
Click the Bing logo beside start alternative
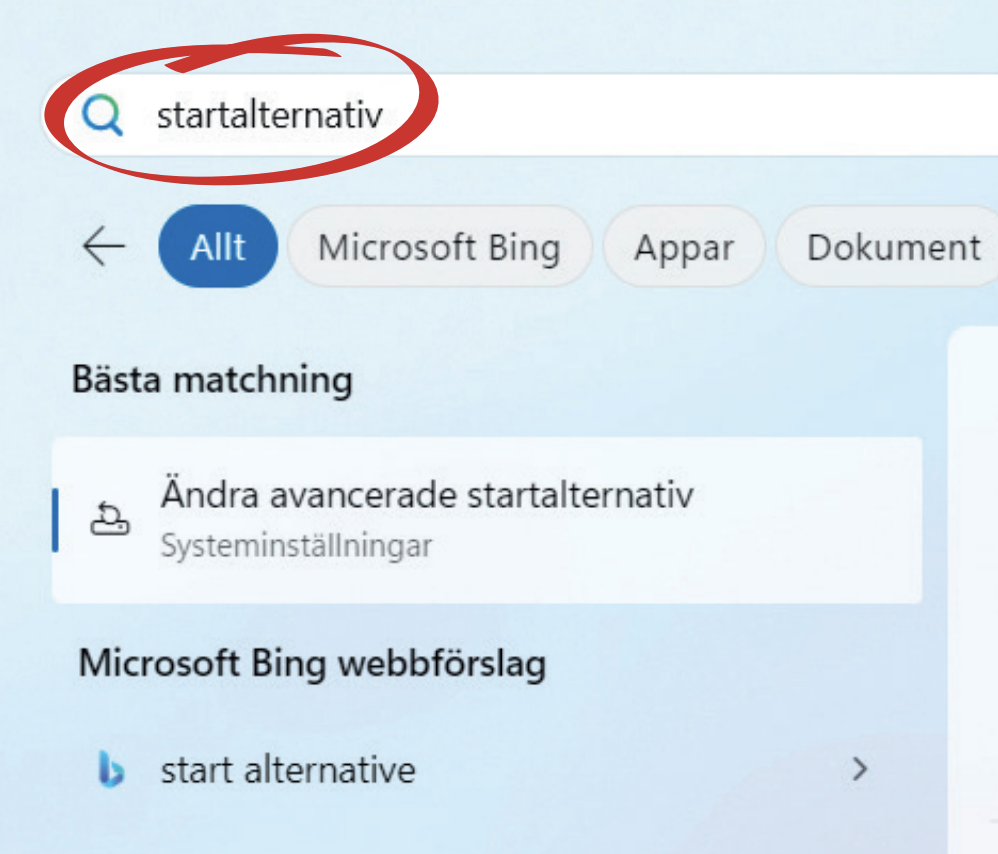click(x=111, y=769)
